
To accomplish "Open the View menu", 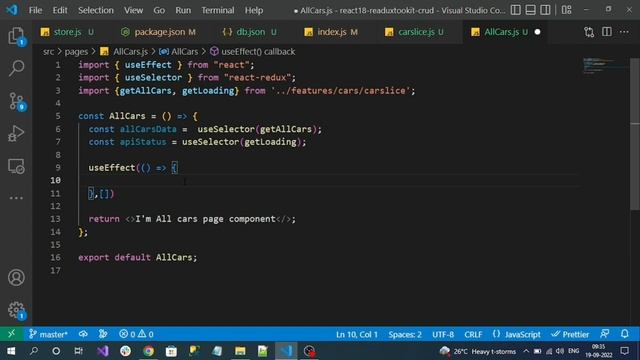I will tap(133, 10).
